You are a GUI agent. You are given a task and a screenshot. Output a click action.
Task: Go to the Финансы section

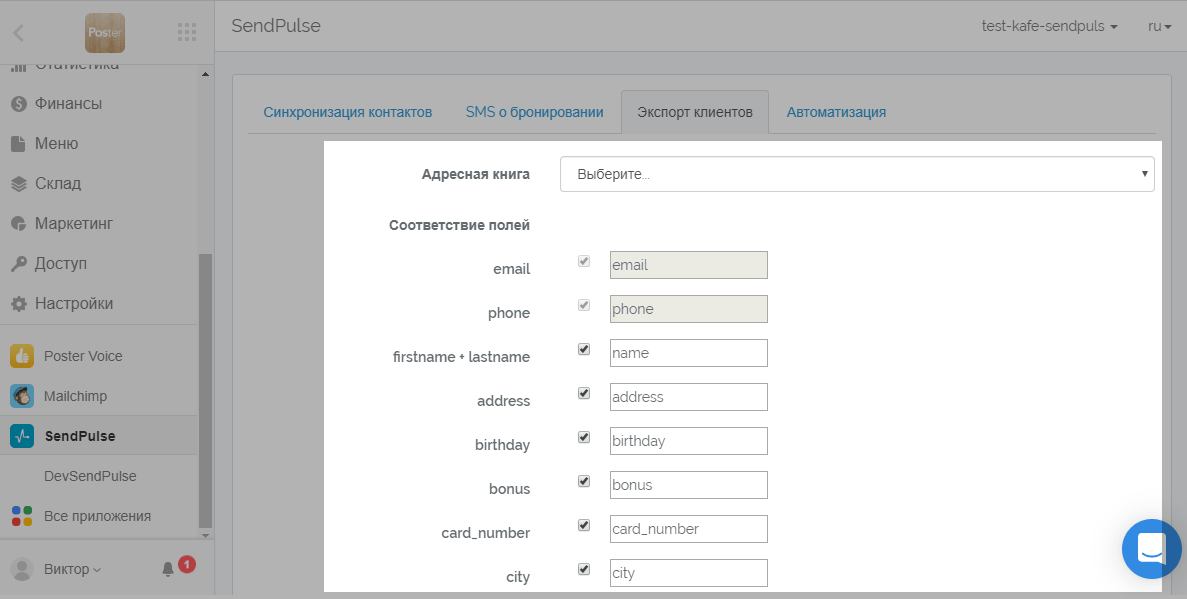[68, 103]
